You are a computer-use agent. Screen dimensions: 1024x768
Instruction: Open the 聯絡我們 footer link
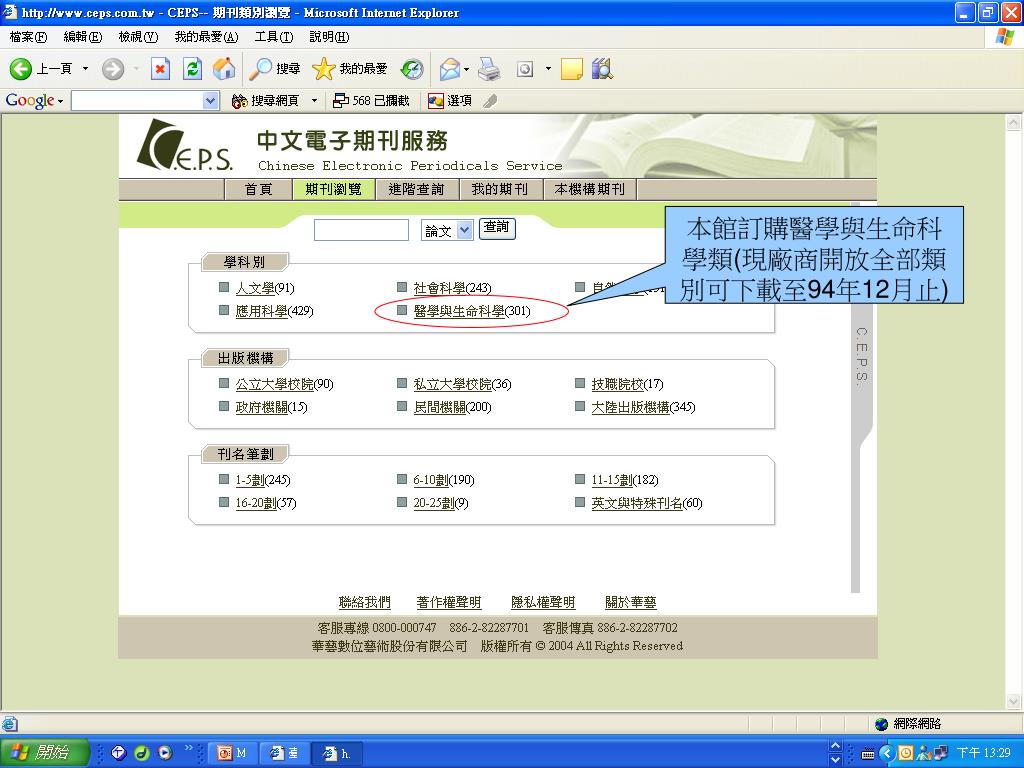point(364,602)
